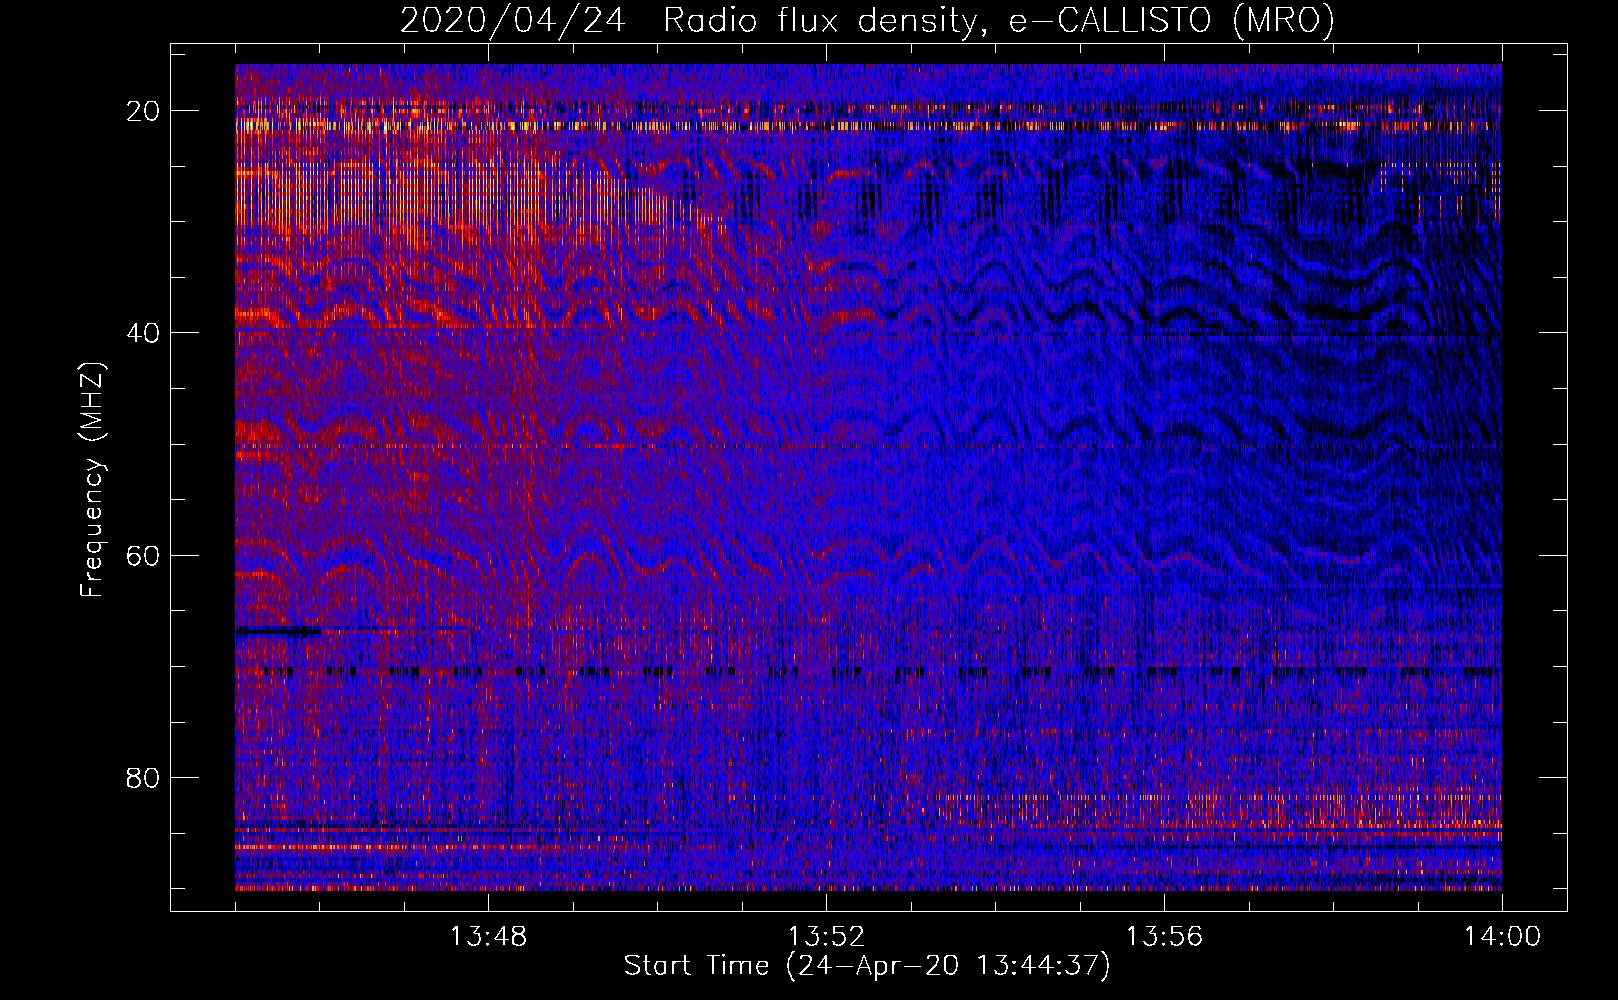The width and height of the screenshot is (1618, 1000).
Task: Click the '80' frequency tick label
Action: 144,777
